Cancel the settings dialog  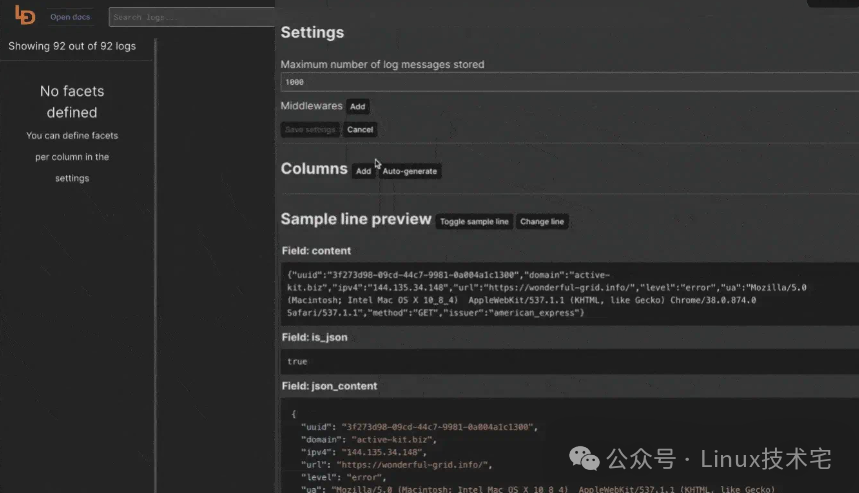coord(360,129)
